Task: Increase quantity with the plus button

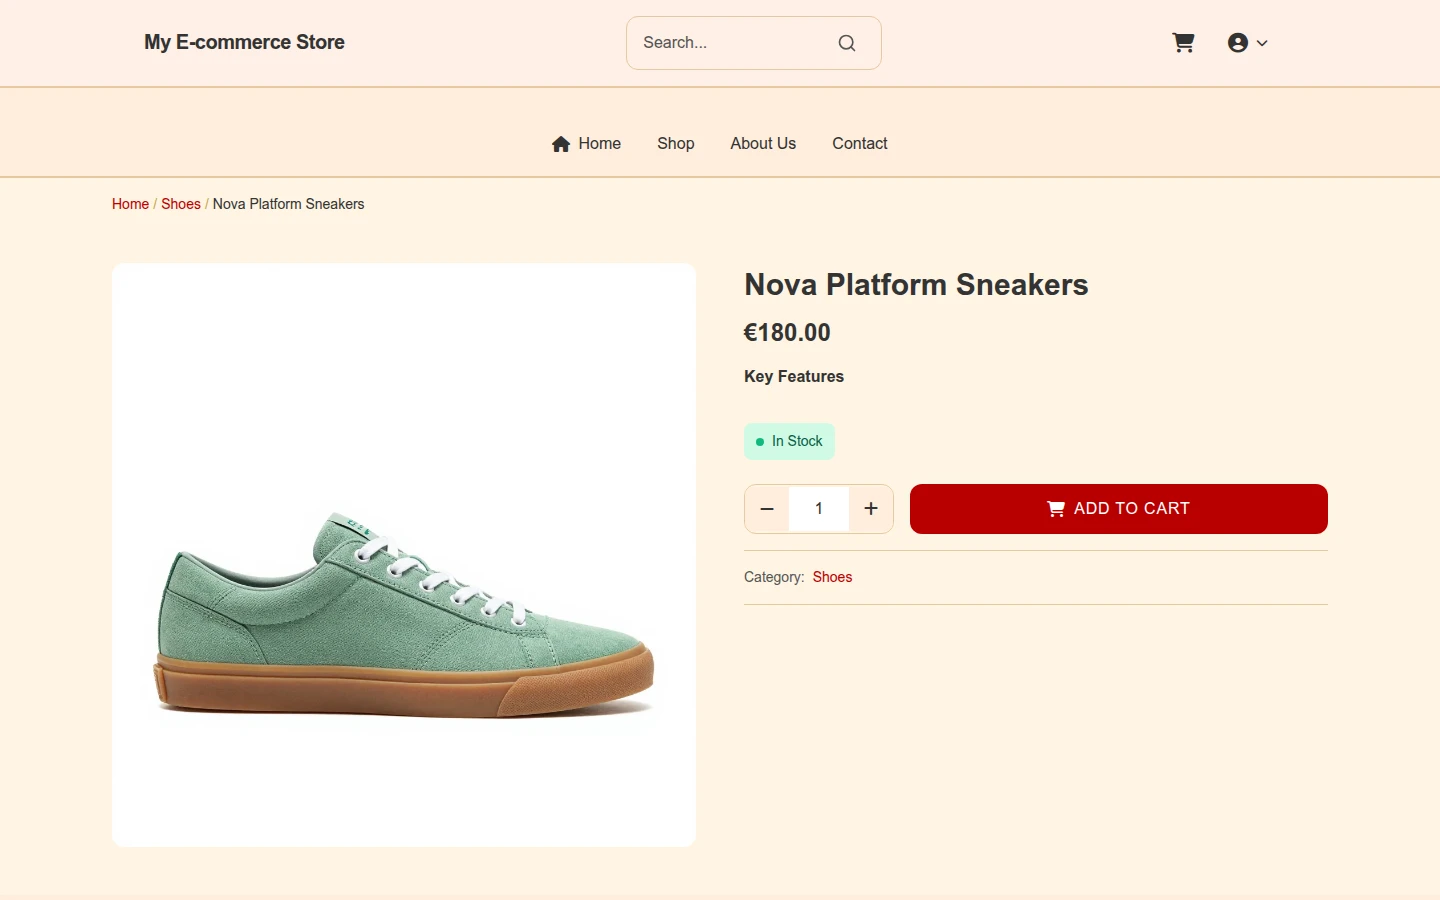Action: click(871, 509)
